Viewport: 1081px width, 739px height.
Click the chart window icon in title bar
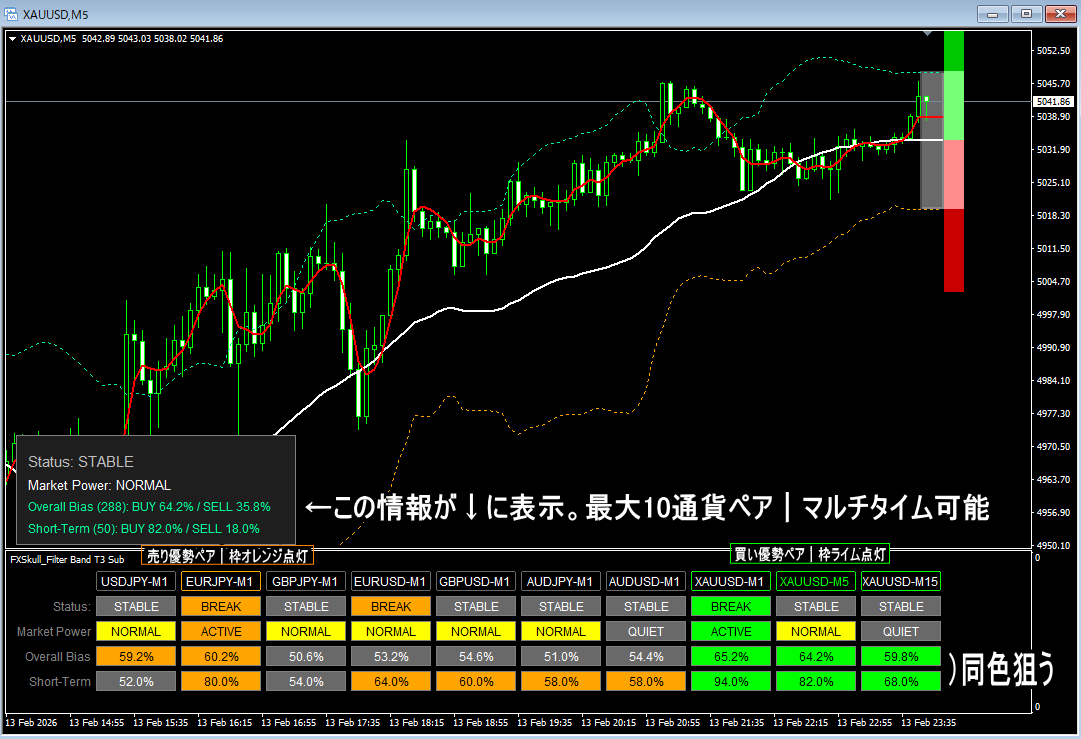point(12,14)
